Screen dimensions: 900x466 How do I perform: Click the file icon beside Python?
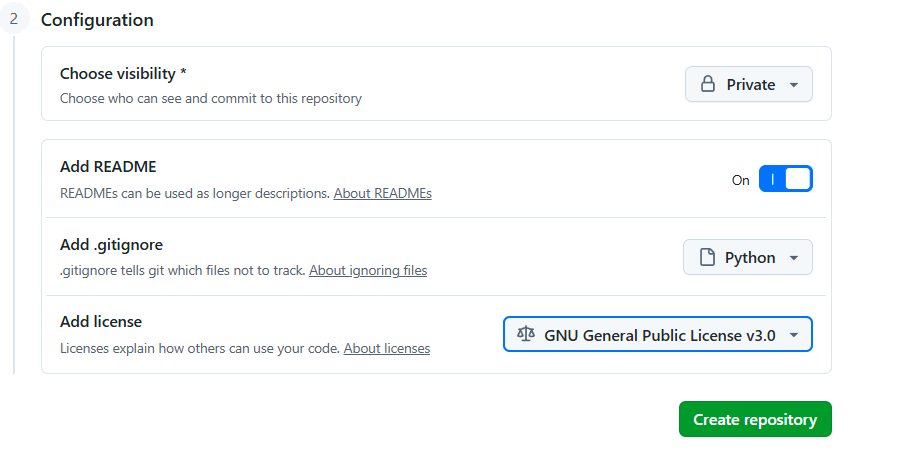707,257
